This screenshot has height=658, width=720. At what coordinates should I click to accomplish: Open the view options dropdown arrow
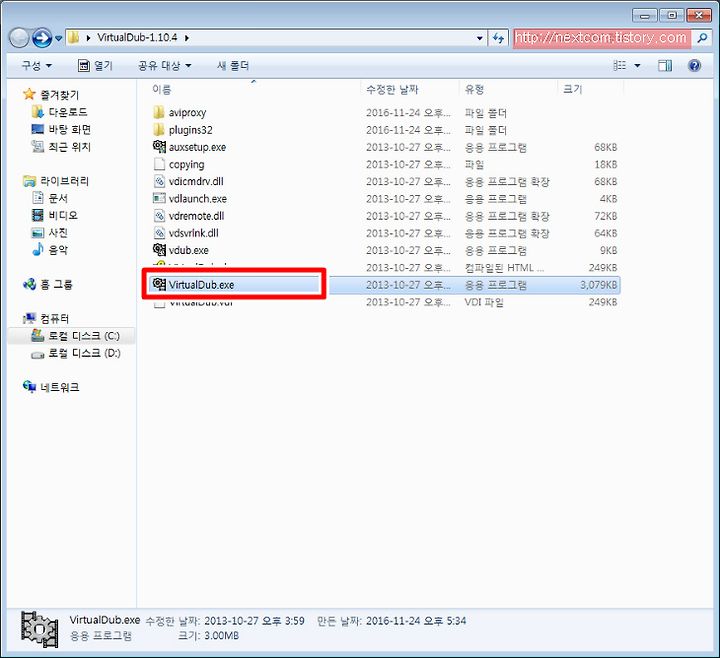pyautogui.click(x=637, y=66)
